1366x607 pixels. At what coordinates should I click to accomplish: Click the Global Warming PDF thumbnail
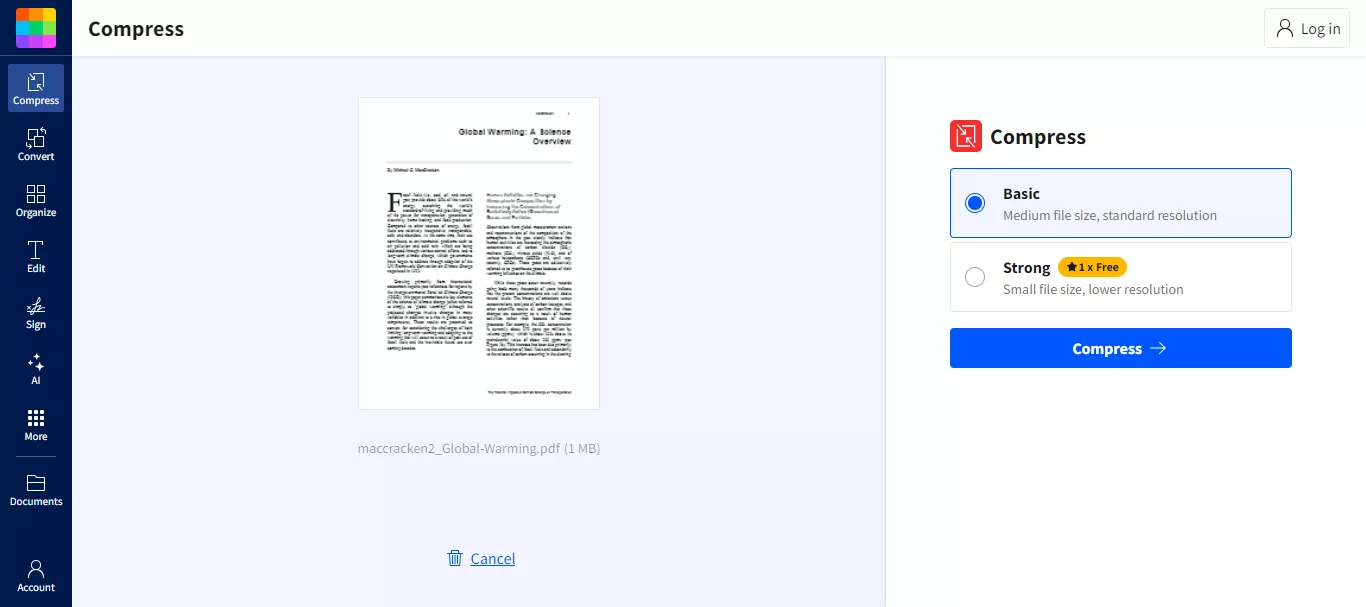(x=479, y=253)
